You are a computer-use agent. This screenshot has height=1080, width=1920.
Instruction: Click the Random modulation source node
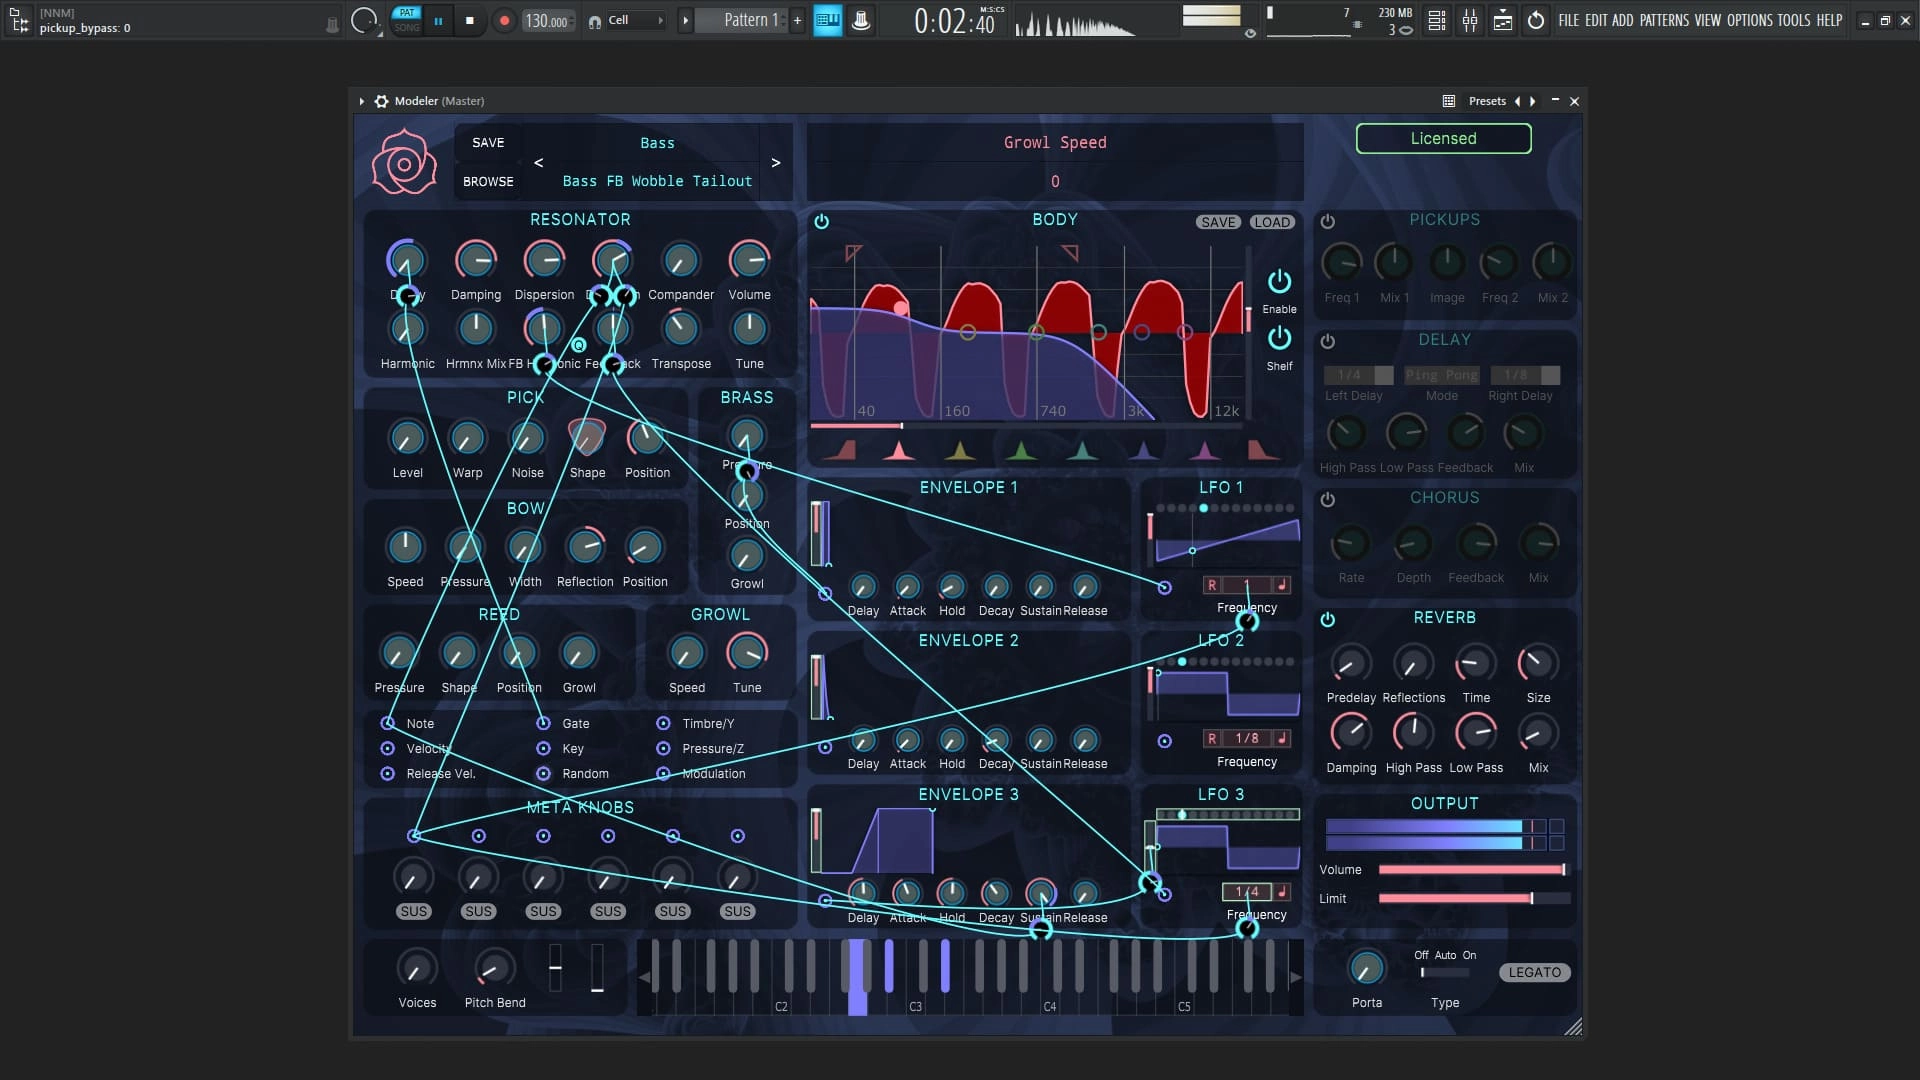(543, 773)
